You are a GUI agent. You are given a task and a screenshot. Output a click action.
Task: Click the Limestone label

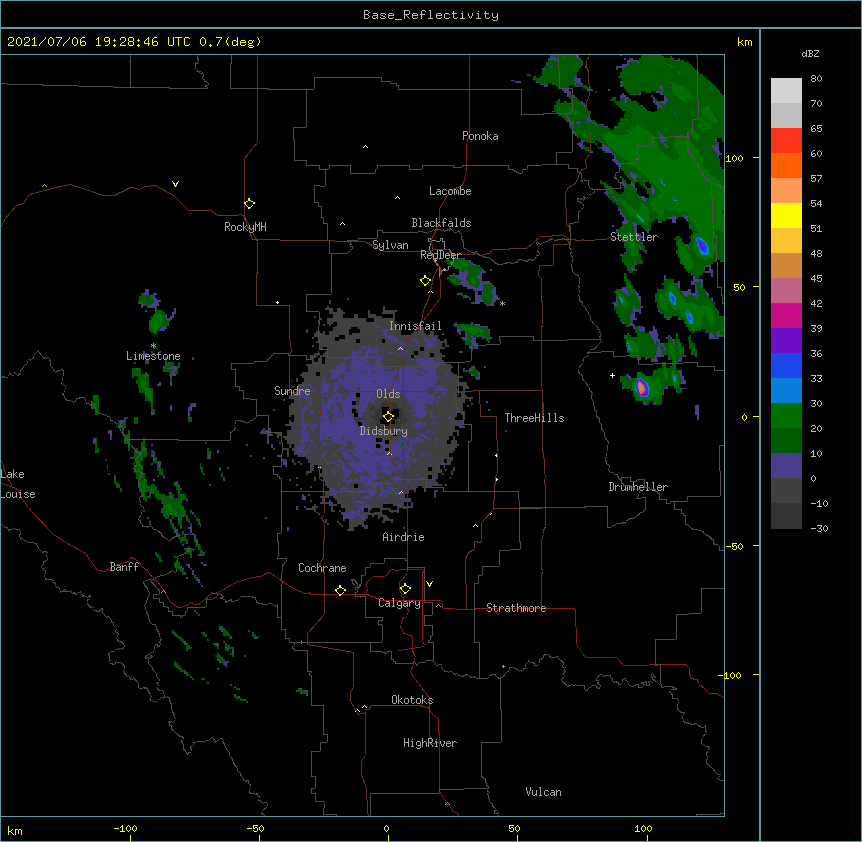(153, 356)
